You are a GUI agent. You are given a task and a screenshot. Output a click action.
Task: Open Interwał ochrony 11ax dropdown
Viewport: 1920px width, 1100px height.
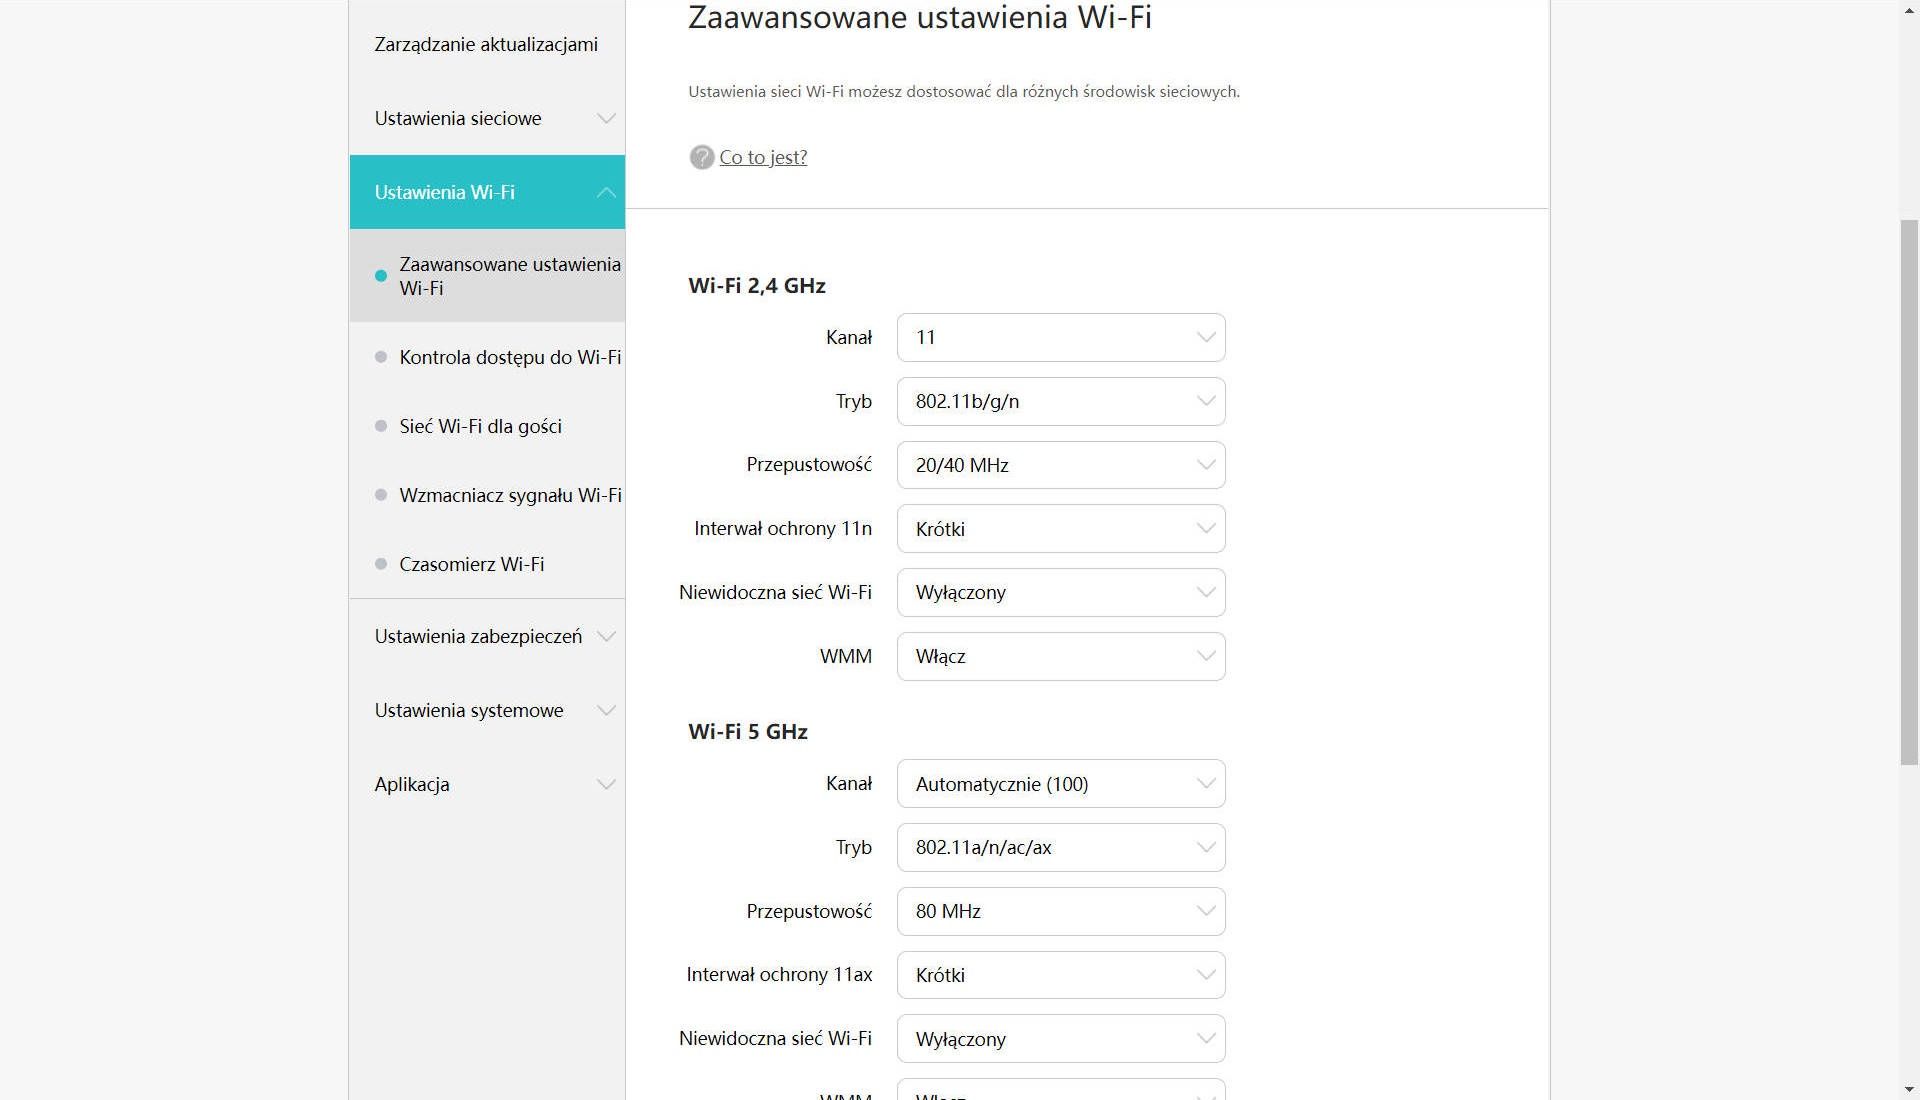[x=1061, y=975]
